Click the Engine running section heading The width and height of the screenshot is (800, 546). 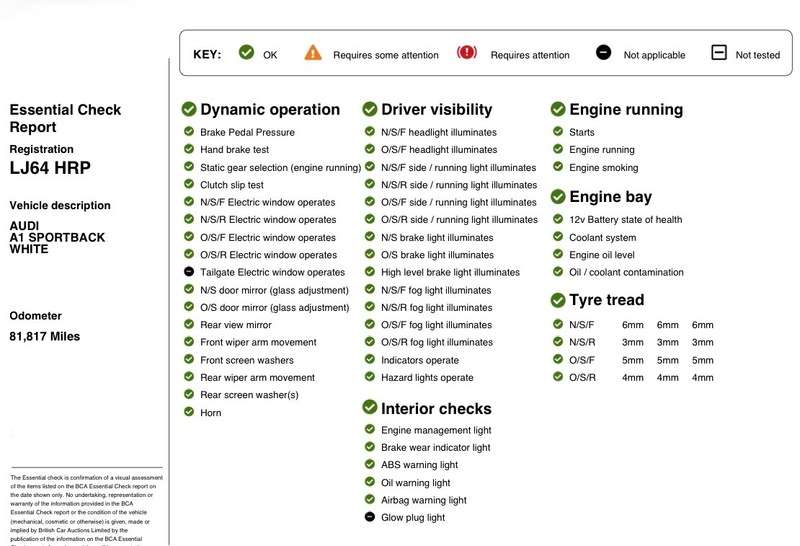click(x=625, y=109)
